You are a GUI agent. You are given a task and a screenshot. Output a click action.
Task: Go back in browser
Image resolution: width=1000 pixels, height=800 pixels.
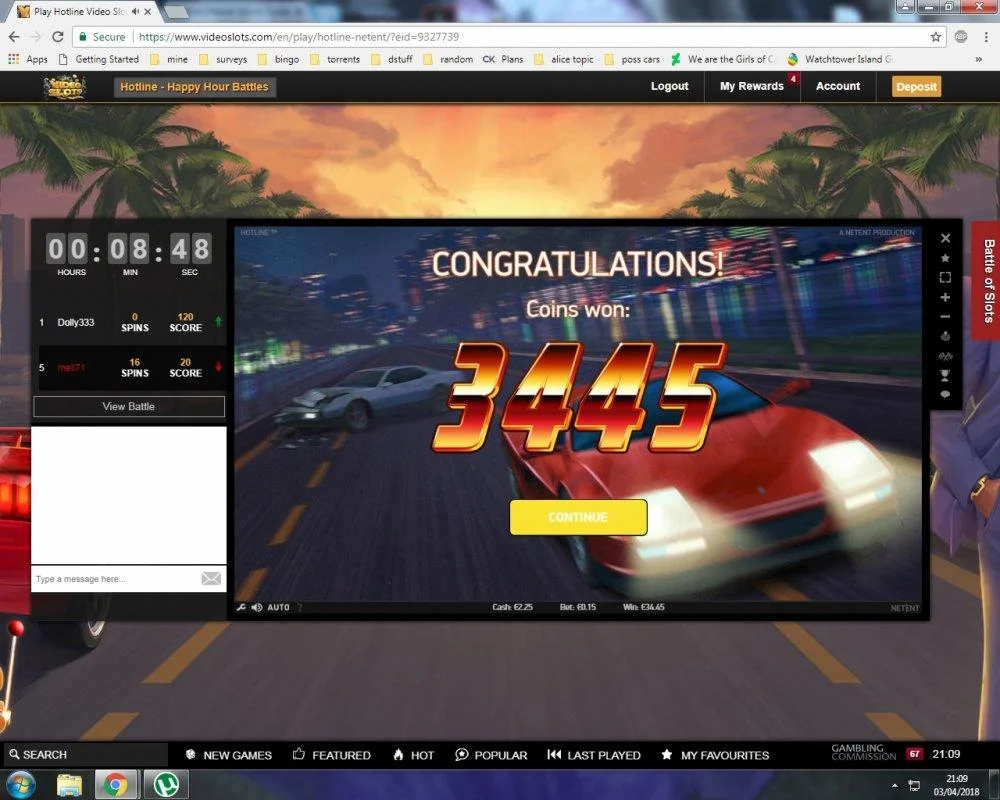[14, 37]
